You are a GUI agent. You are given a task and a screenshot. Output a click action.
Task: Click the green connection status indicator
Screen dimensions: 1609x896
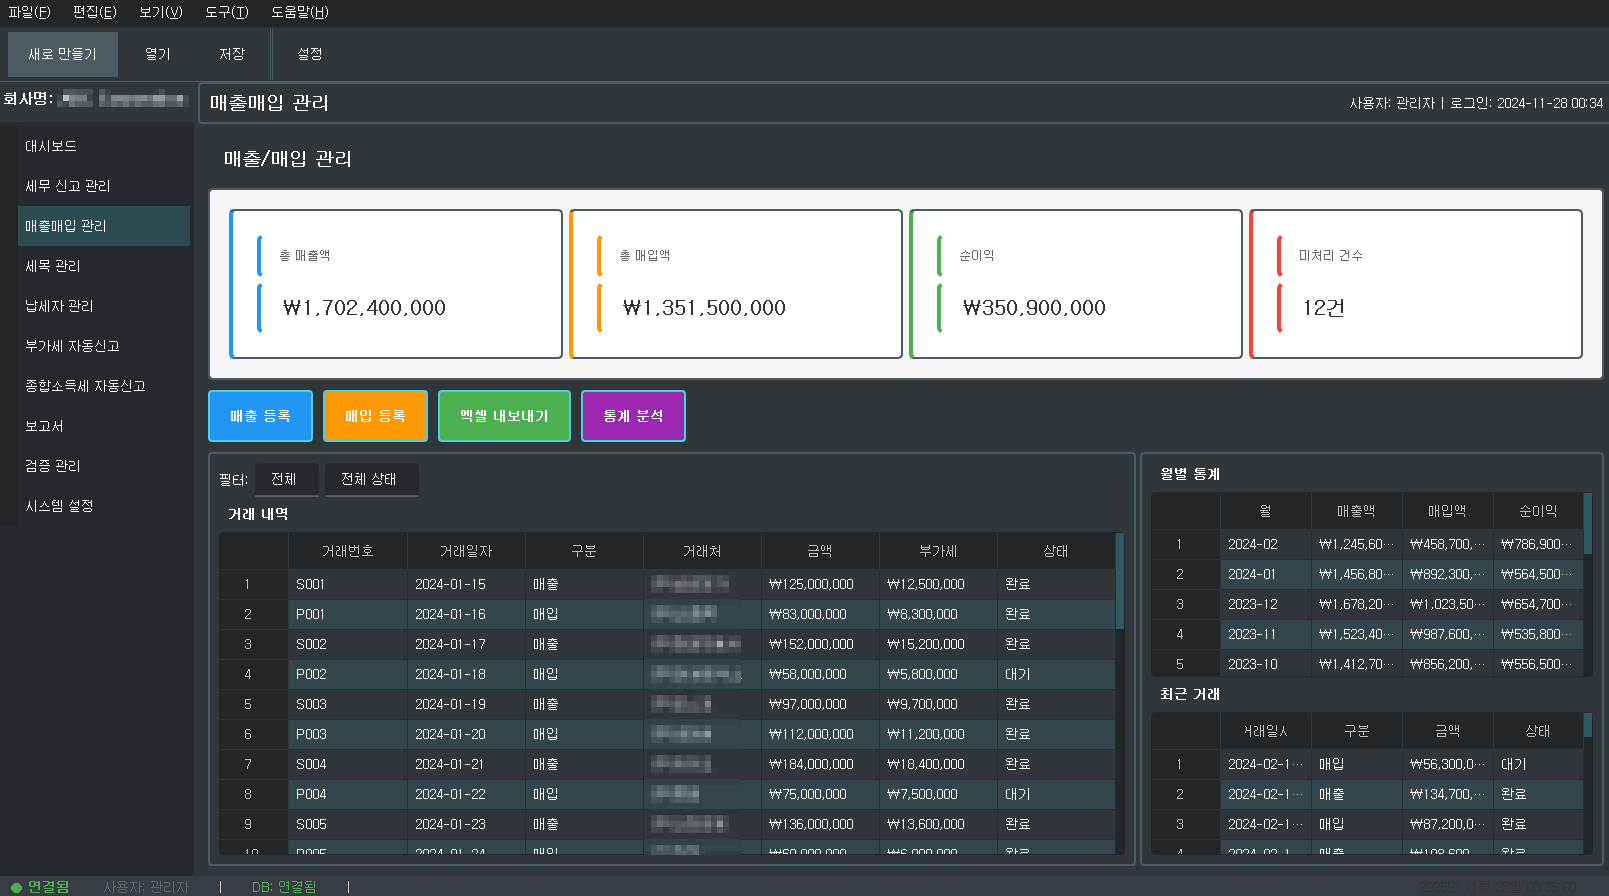(40, 886)
